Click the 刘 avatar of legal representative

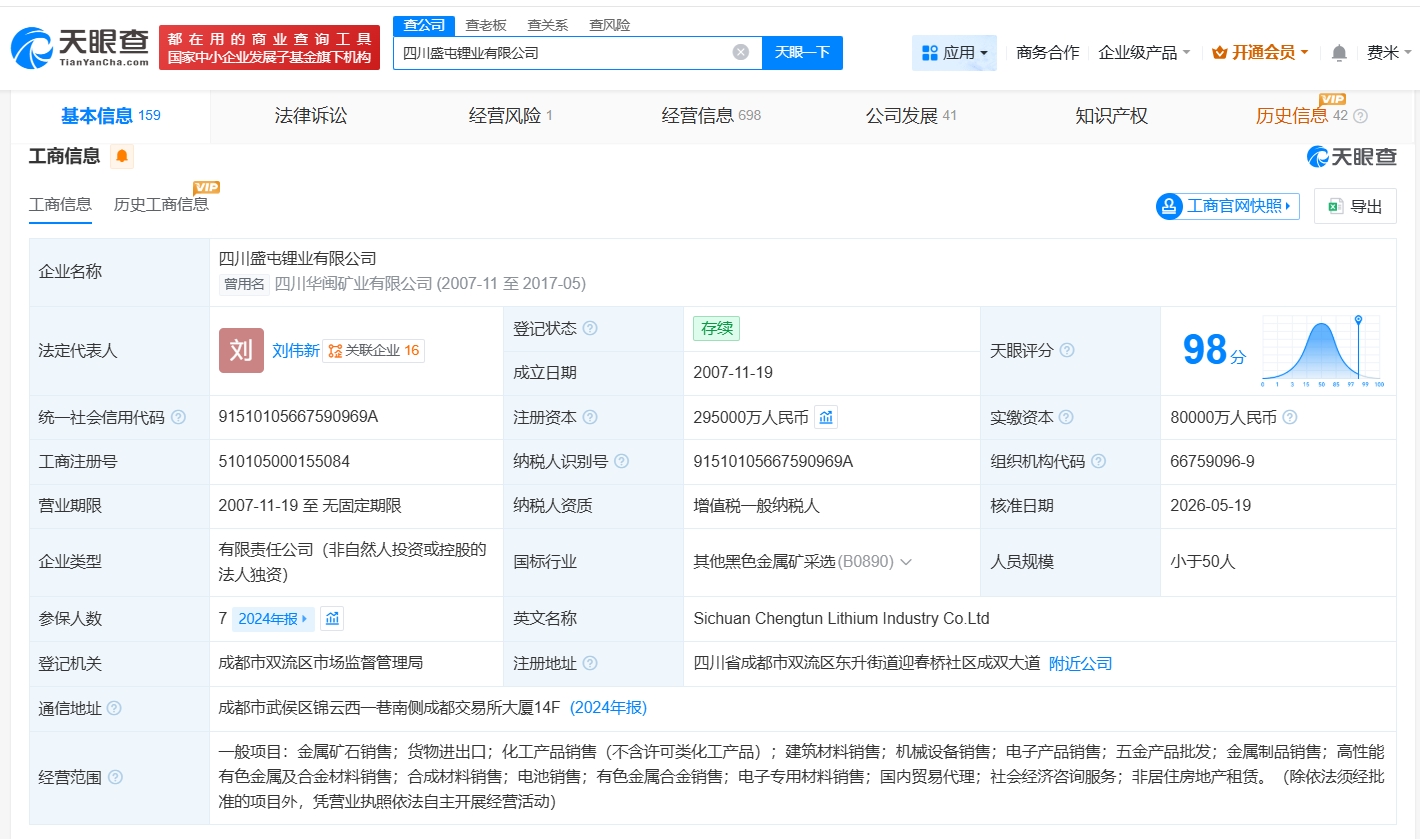(x=241, y=350)
